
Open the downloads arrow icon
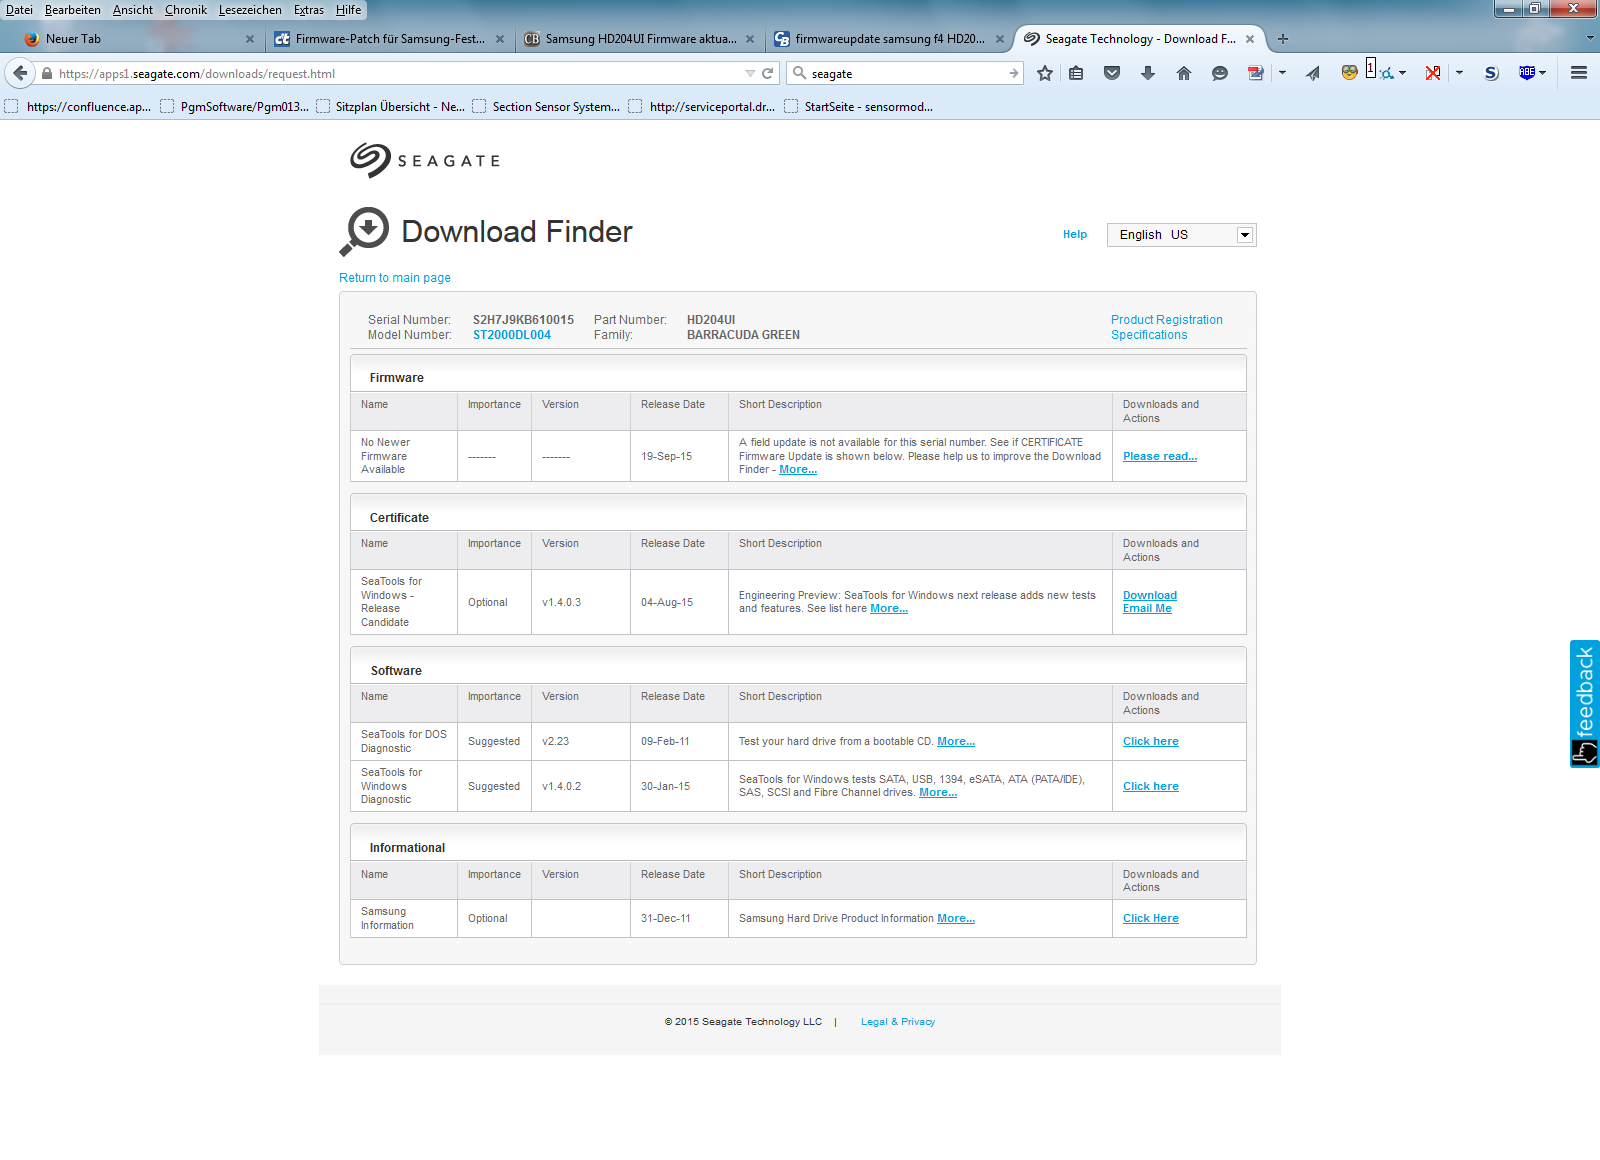[1148, 73]
